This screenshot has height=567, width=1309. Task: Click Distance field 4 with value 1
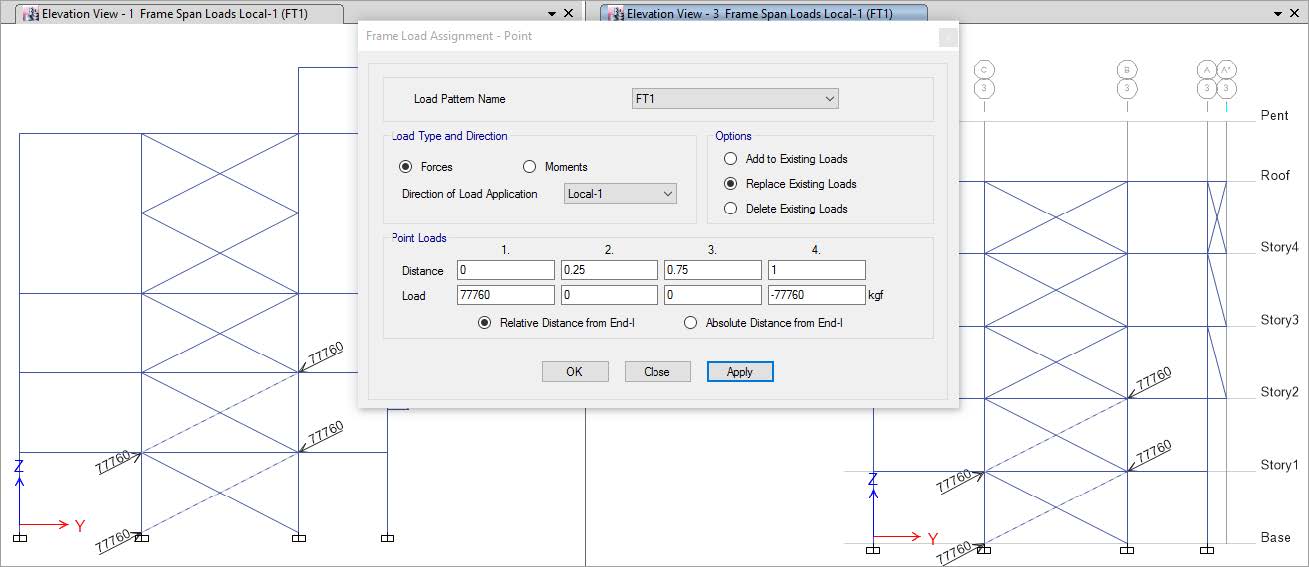pos(817,270)
